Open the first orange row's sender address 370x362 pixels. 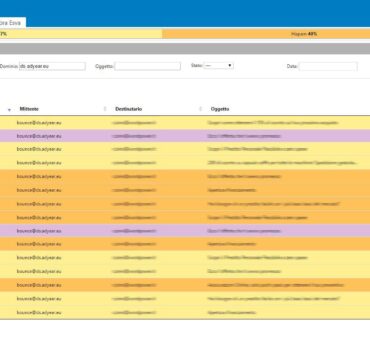(x=39, y=176)
